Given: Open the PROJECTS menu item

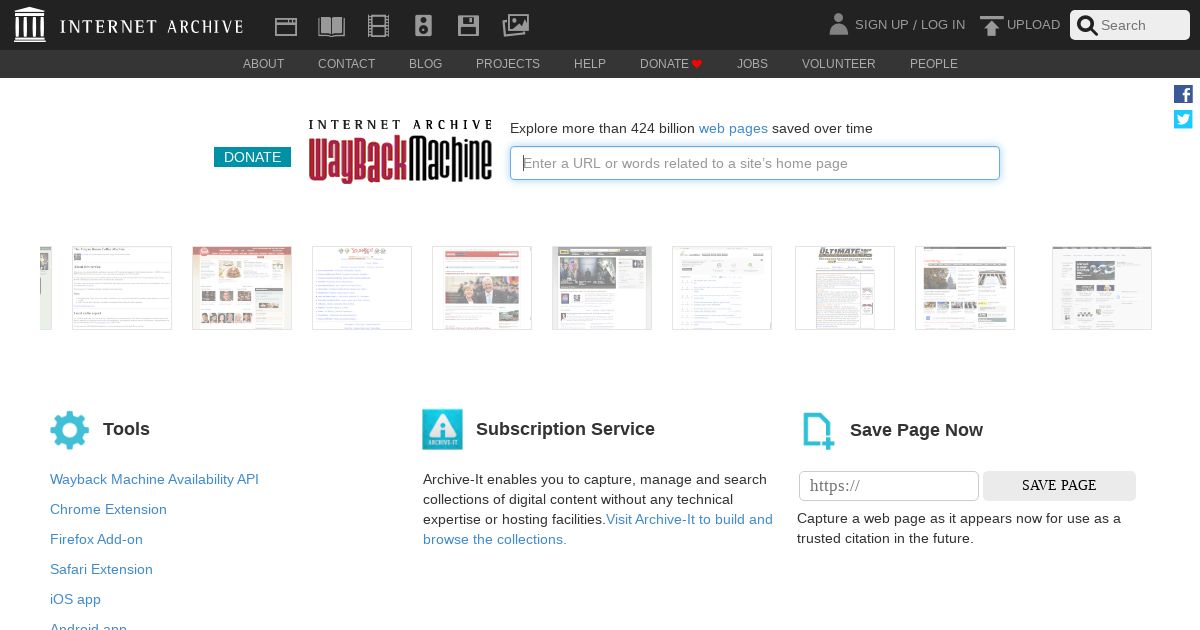Looking at the screenshot, I should (x=508, y=64).
